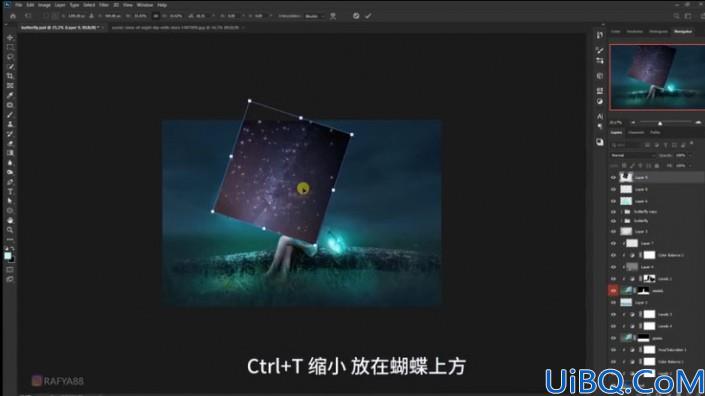Toggle visibility of the grass layer
This screenshot has height=396, width=705.
click(x=613, y=338)
